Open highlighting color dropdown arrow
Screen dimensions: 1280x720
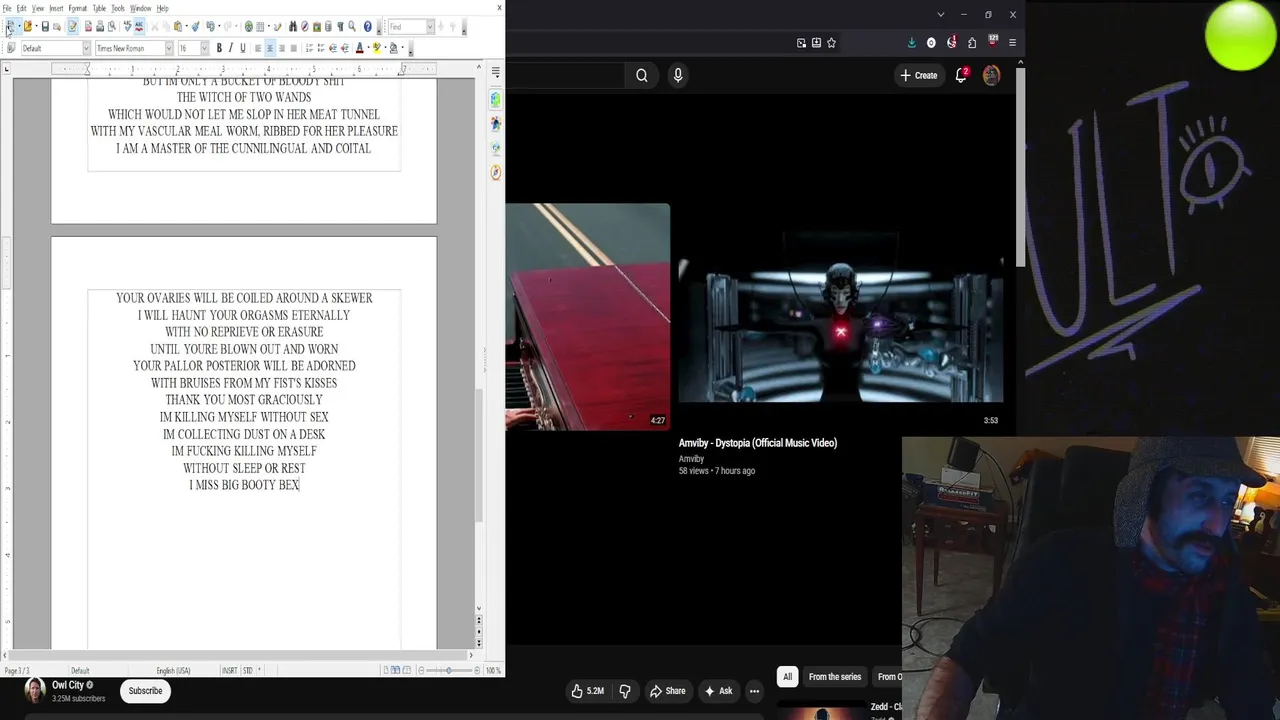tap(385, 48)
